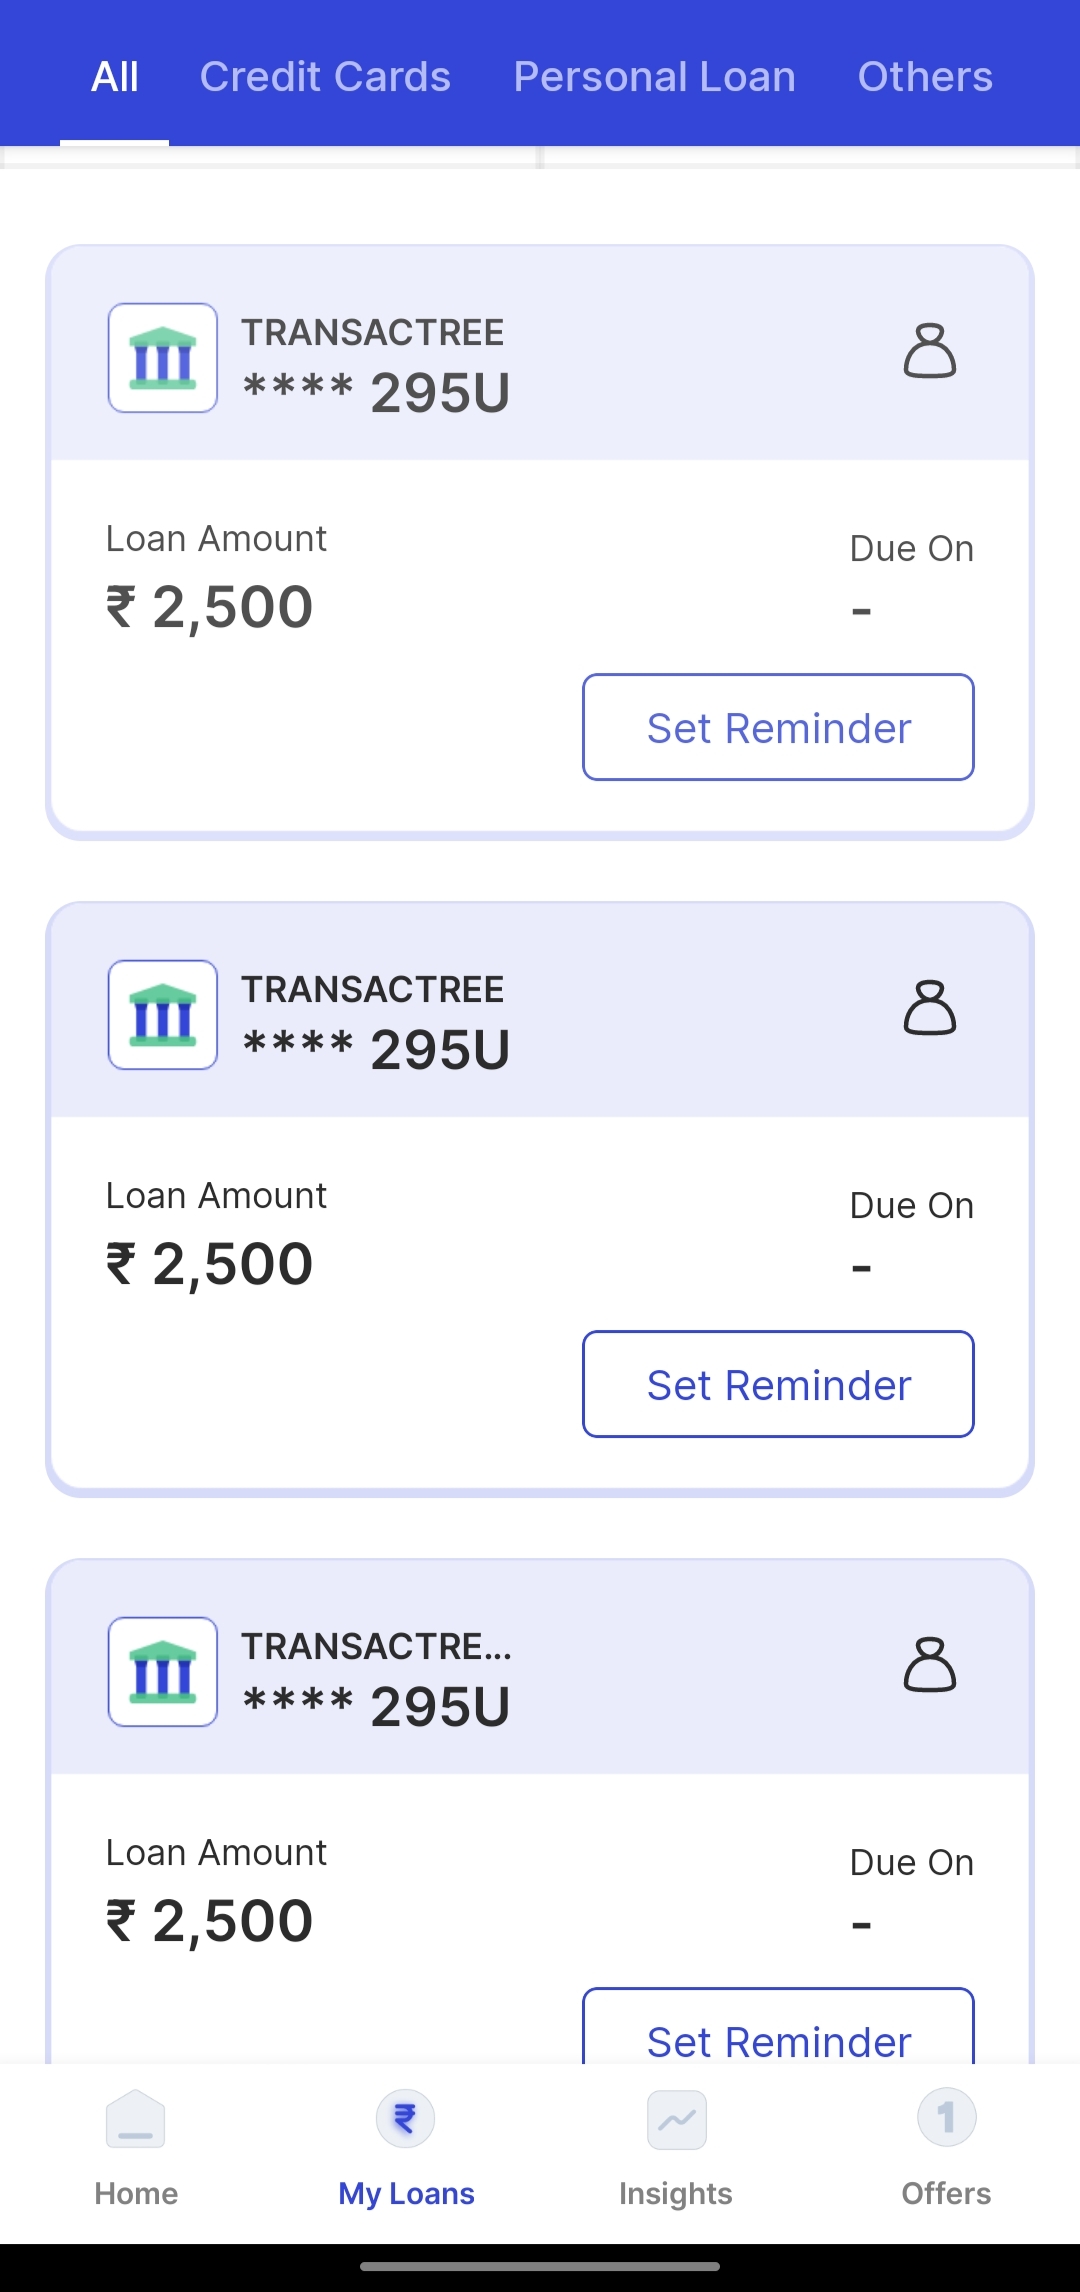The width and height of the screenshot is (1080, 2292).
Task: Tap the profile icon on the third loan card
Action: coord(930,1665)
